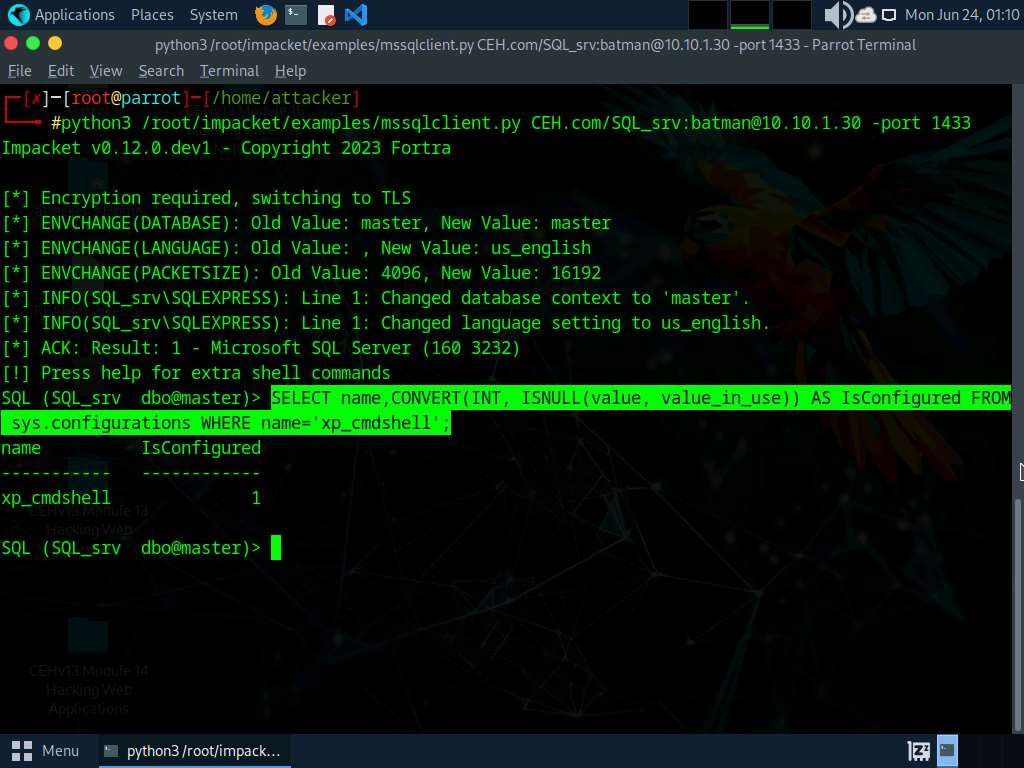1024x768 pixels.
Task: Open the volume control speaker icon
Action: click(x=837, y=15)
